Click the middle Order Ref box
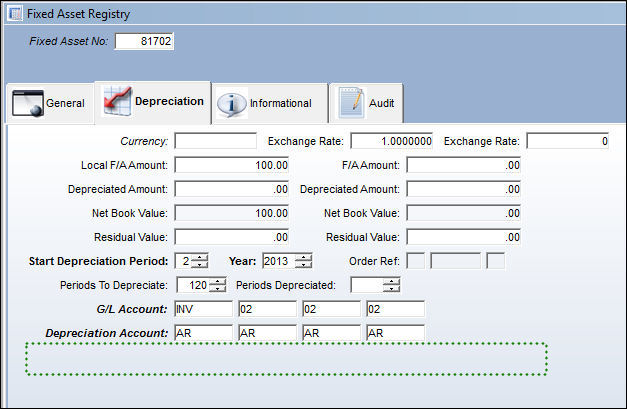 click(x=455, y=261)
